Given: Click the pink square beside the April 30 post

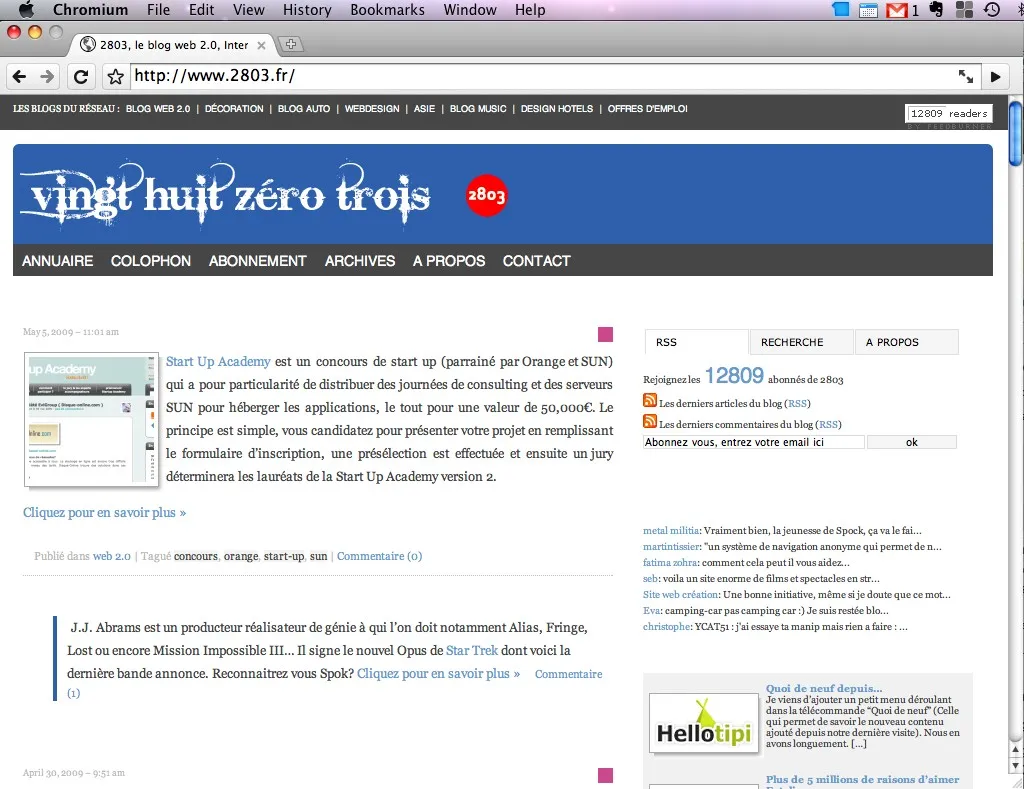Looking at the screenshot, I should click(605, 775).
